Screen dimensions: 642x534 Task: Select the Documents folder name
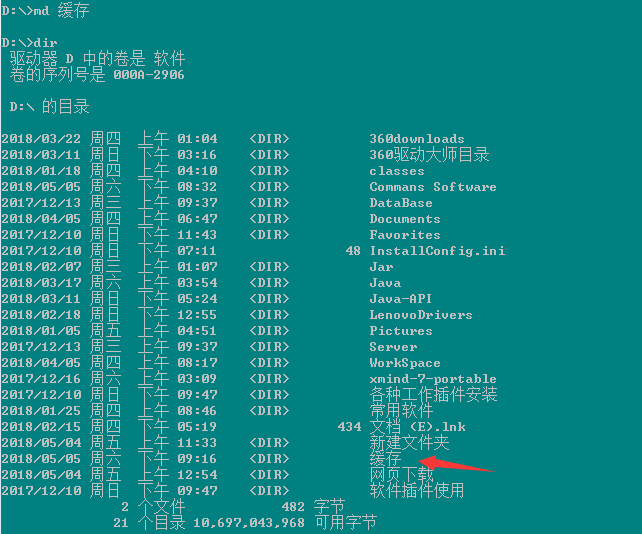pos(405,219)
